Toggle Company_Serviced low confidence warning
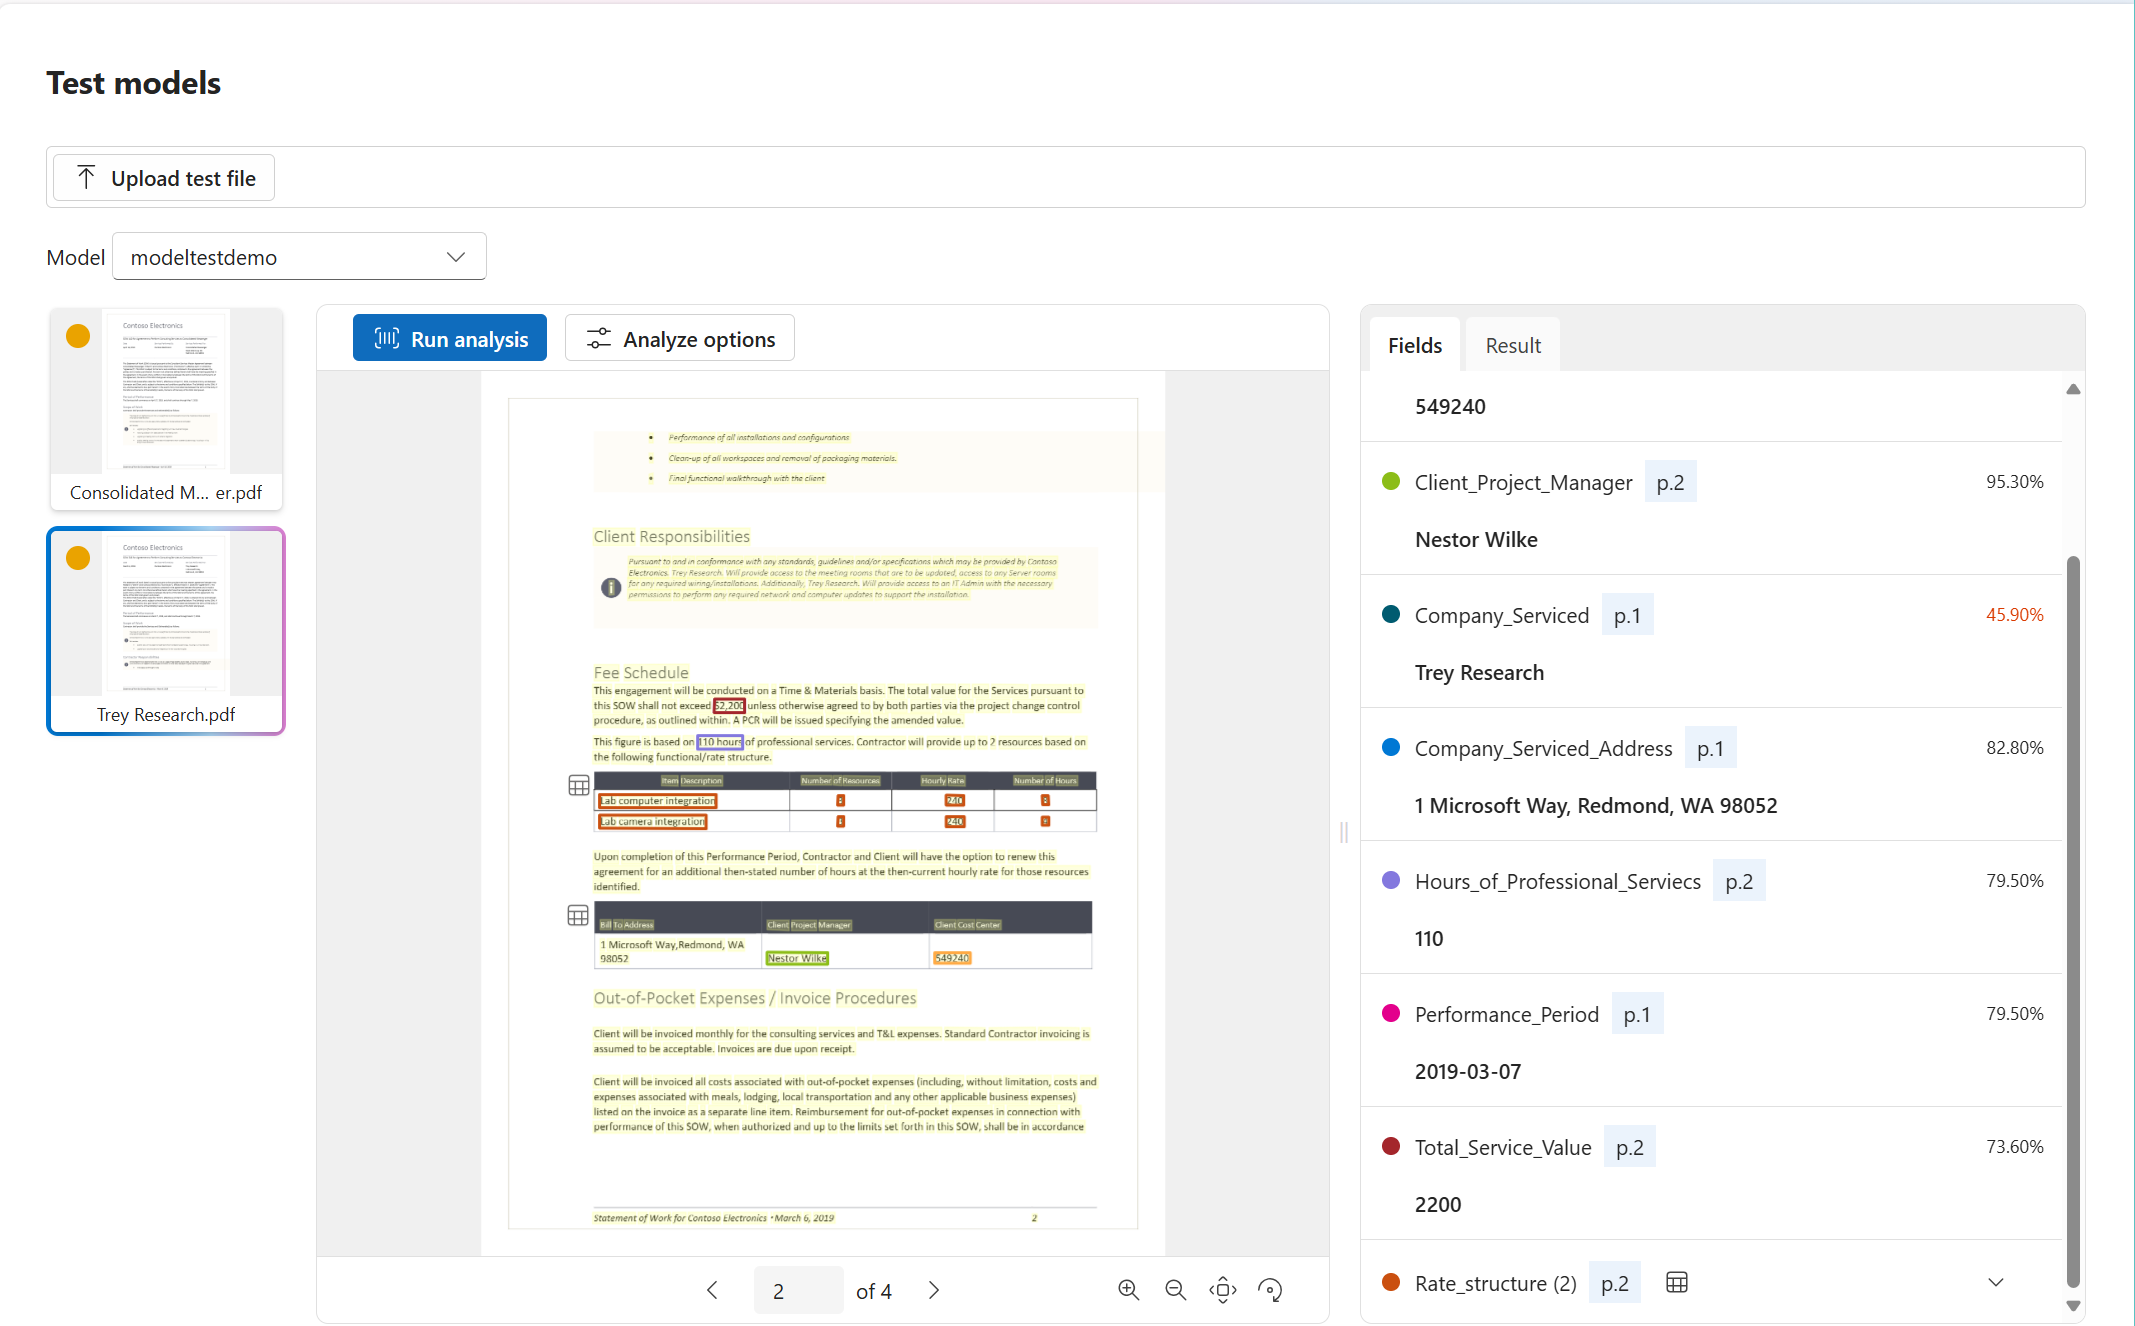2135x1326 pixels. [x=2016, y=614]
